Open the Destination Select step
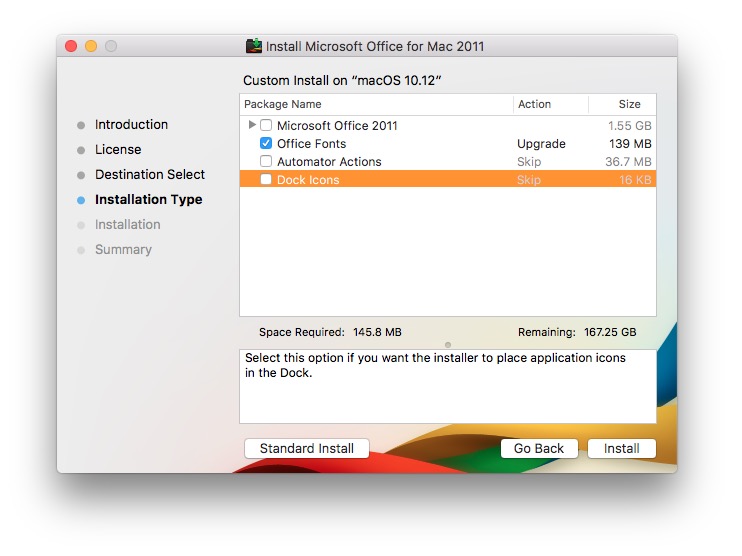Image resolution: width=742 pixels, height=556 pixels. point(149,175)
